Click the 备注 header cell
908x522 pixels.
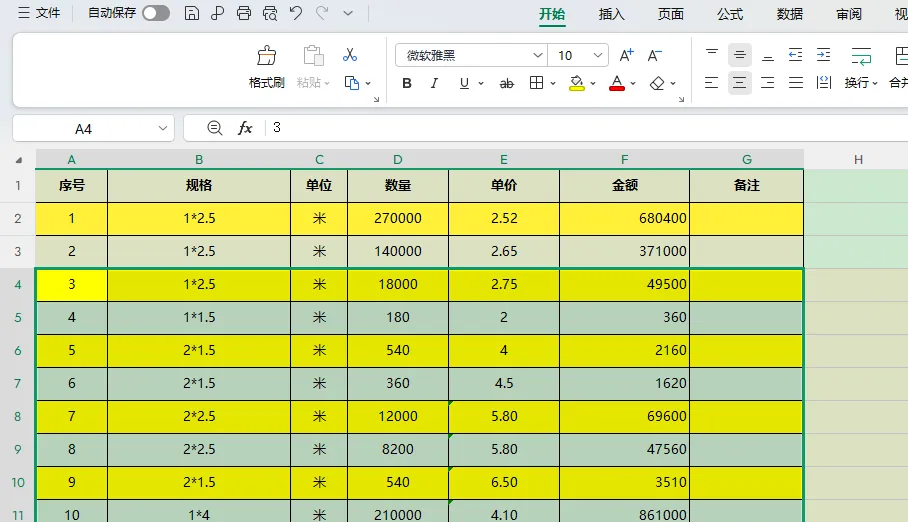coord(746,185)
